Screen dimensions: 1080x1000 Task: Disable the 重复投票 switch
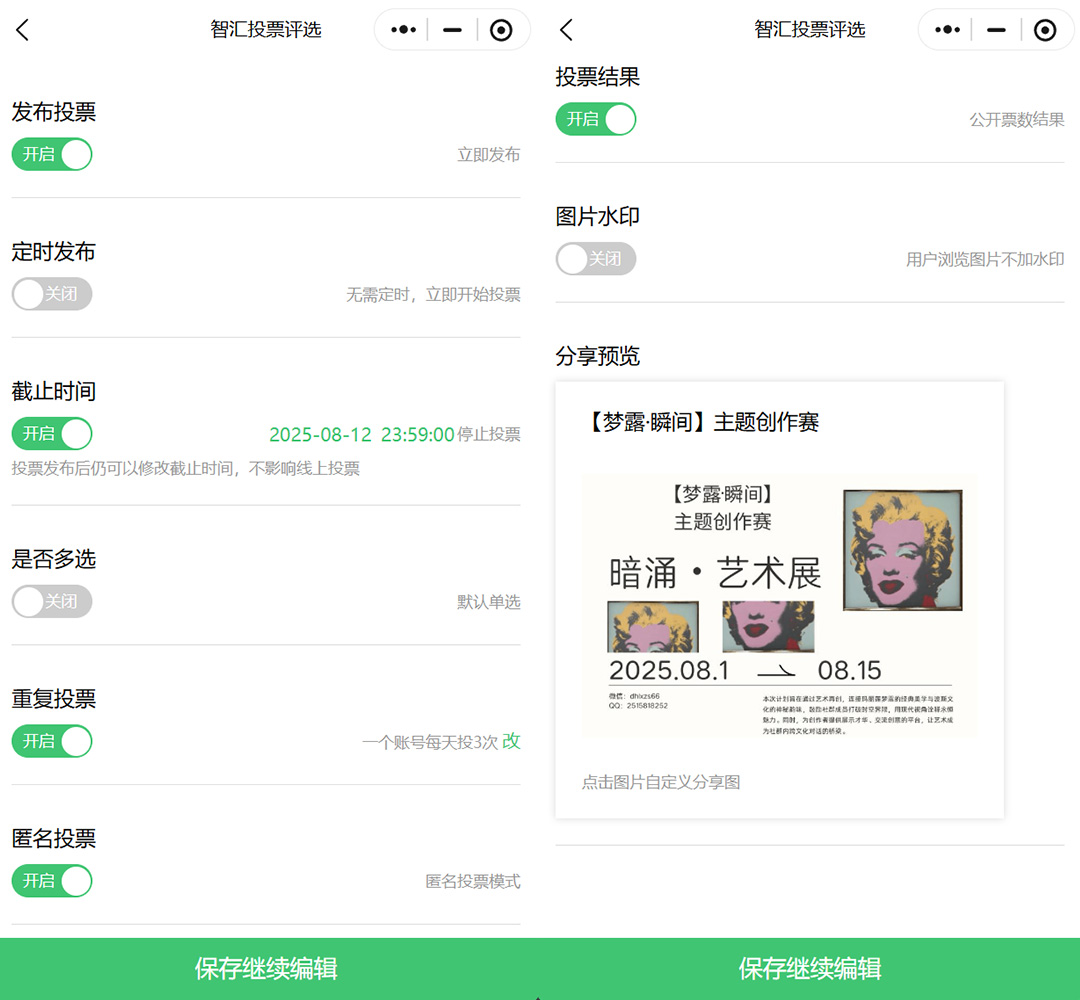pyautogui.click(x=52, y=741)
